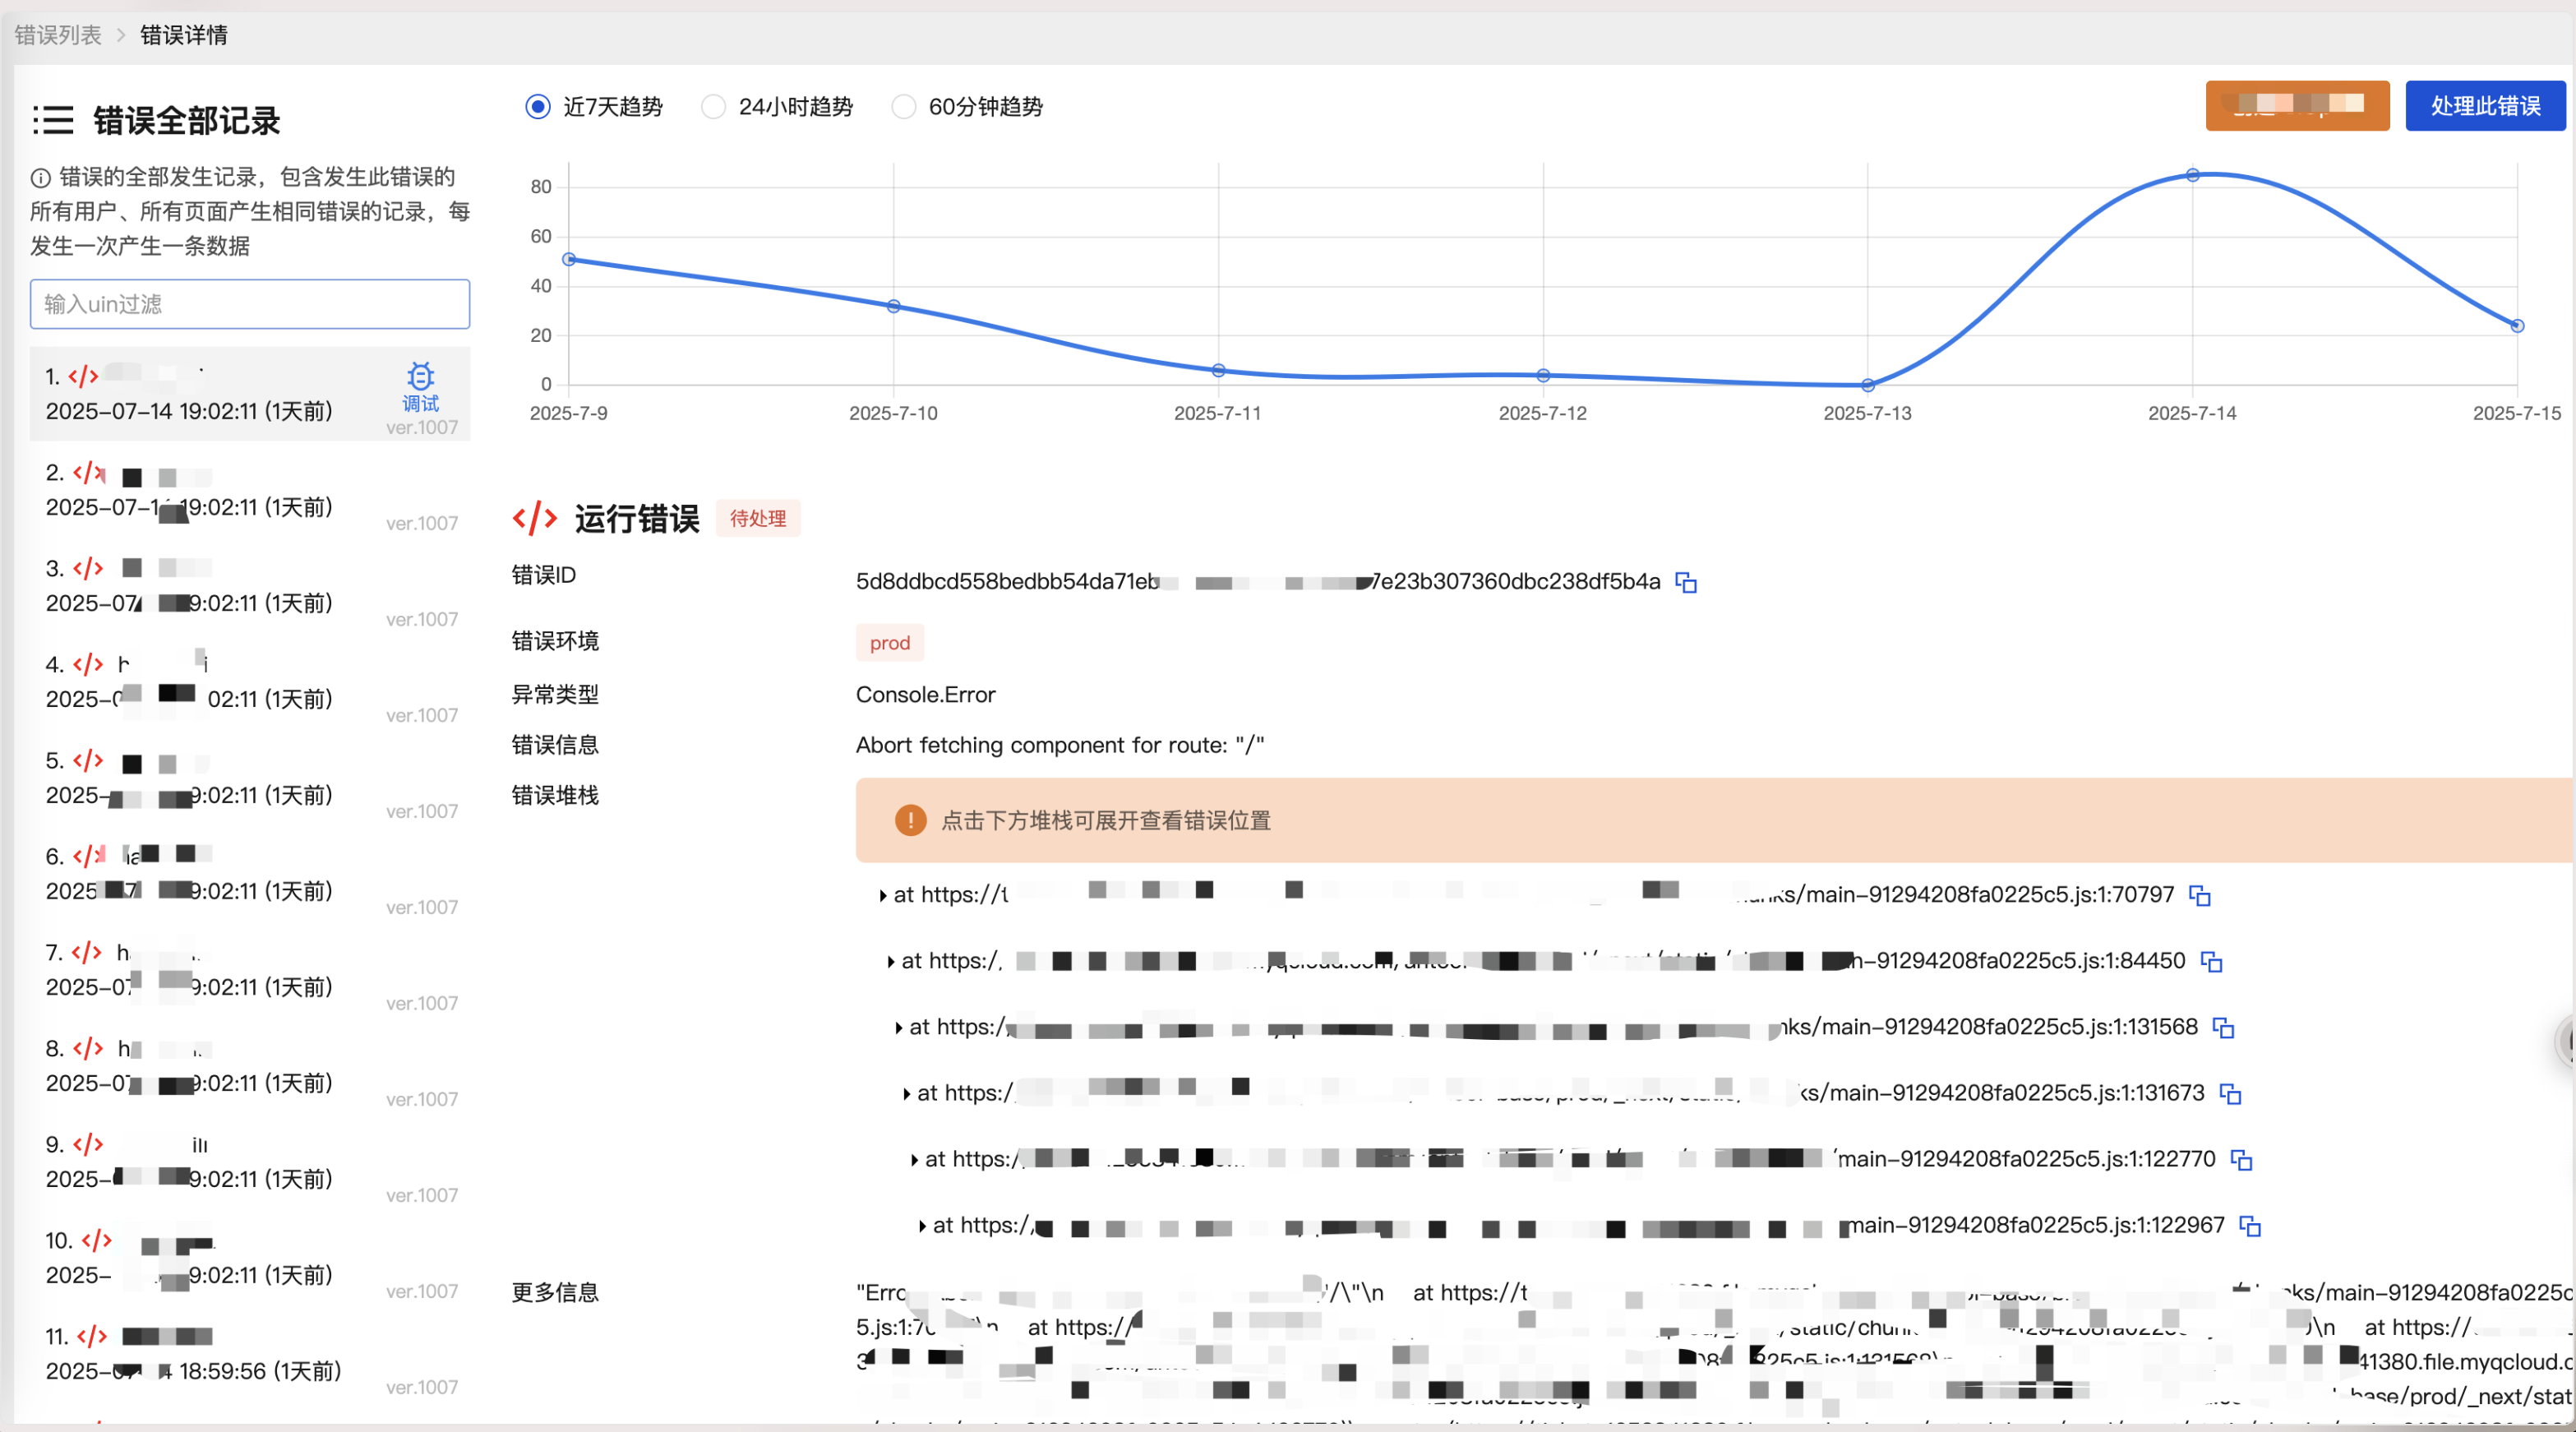The image size is (2576, 1432).
Task: Copy stack line ending in js:1:131568
Action: pyautogui.click(x=2223, y=1027)
